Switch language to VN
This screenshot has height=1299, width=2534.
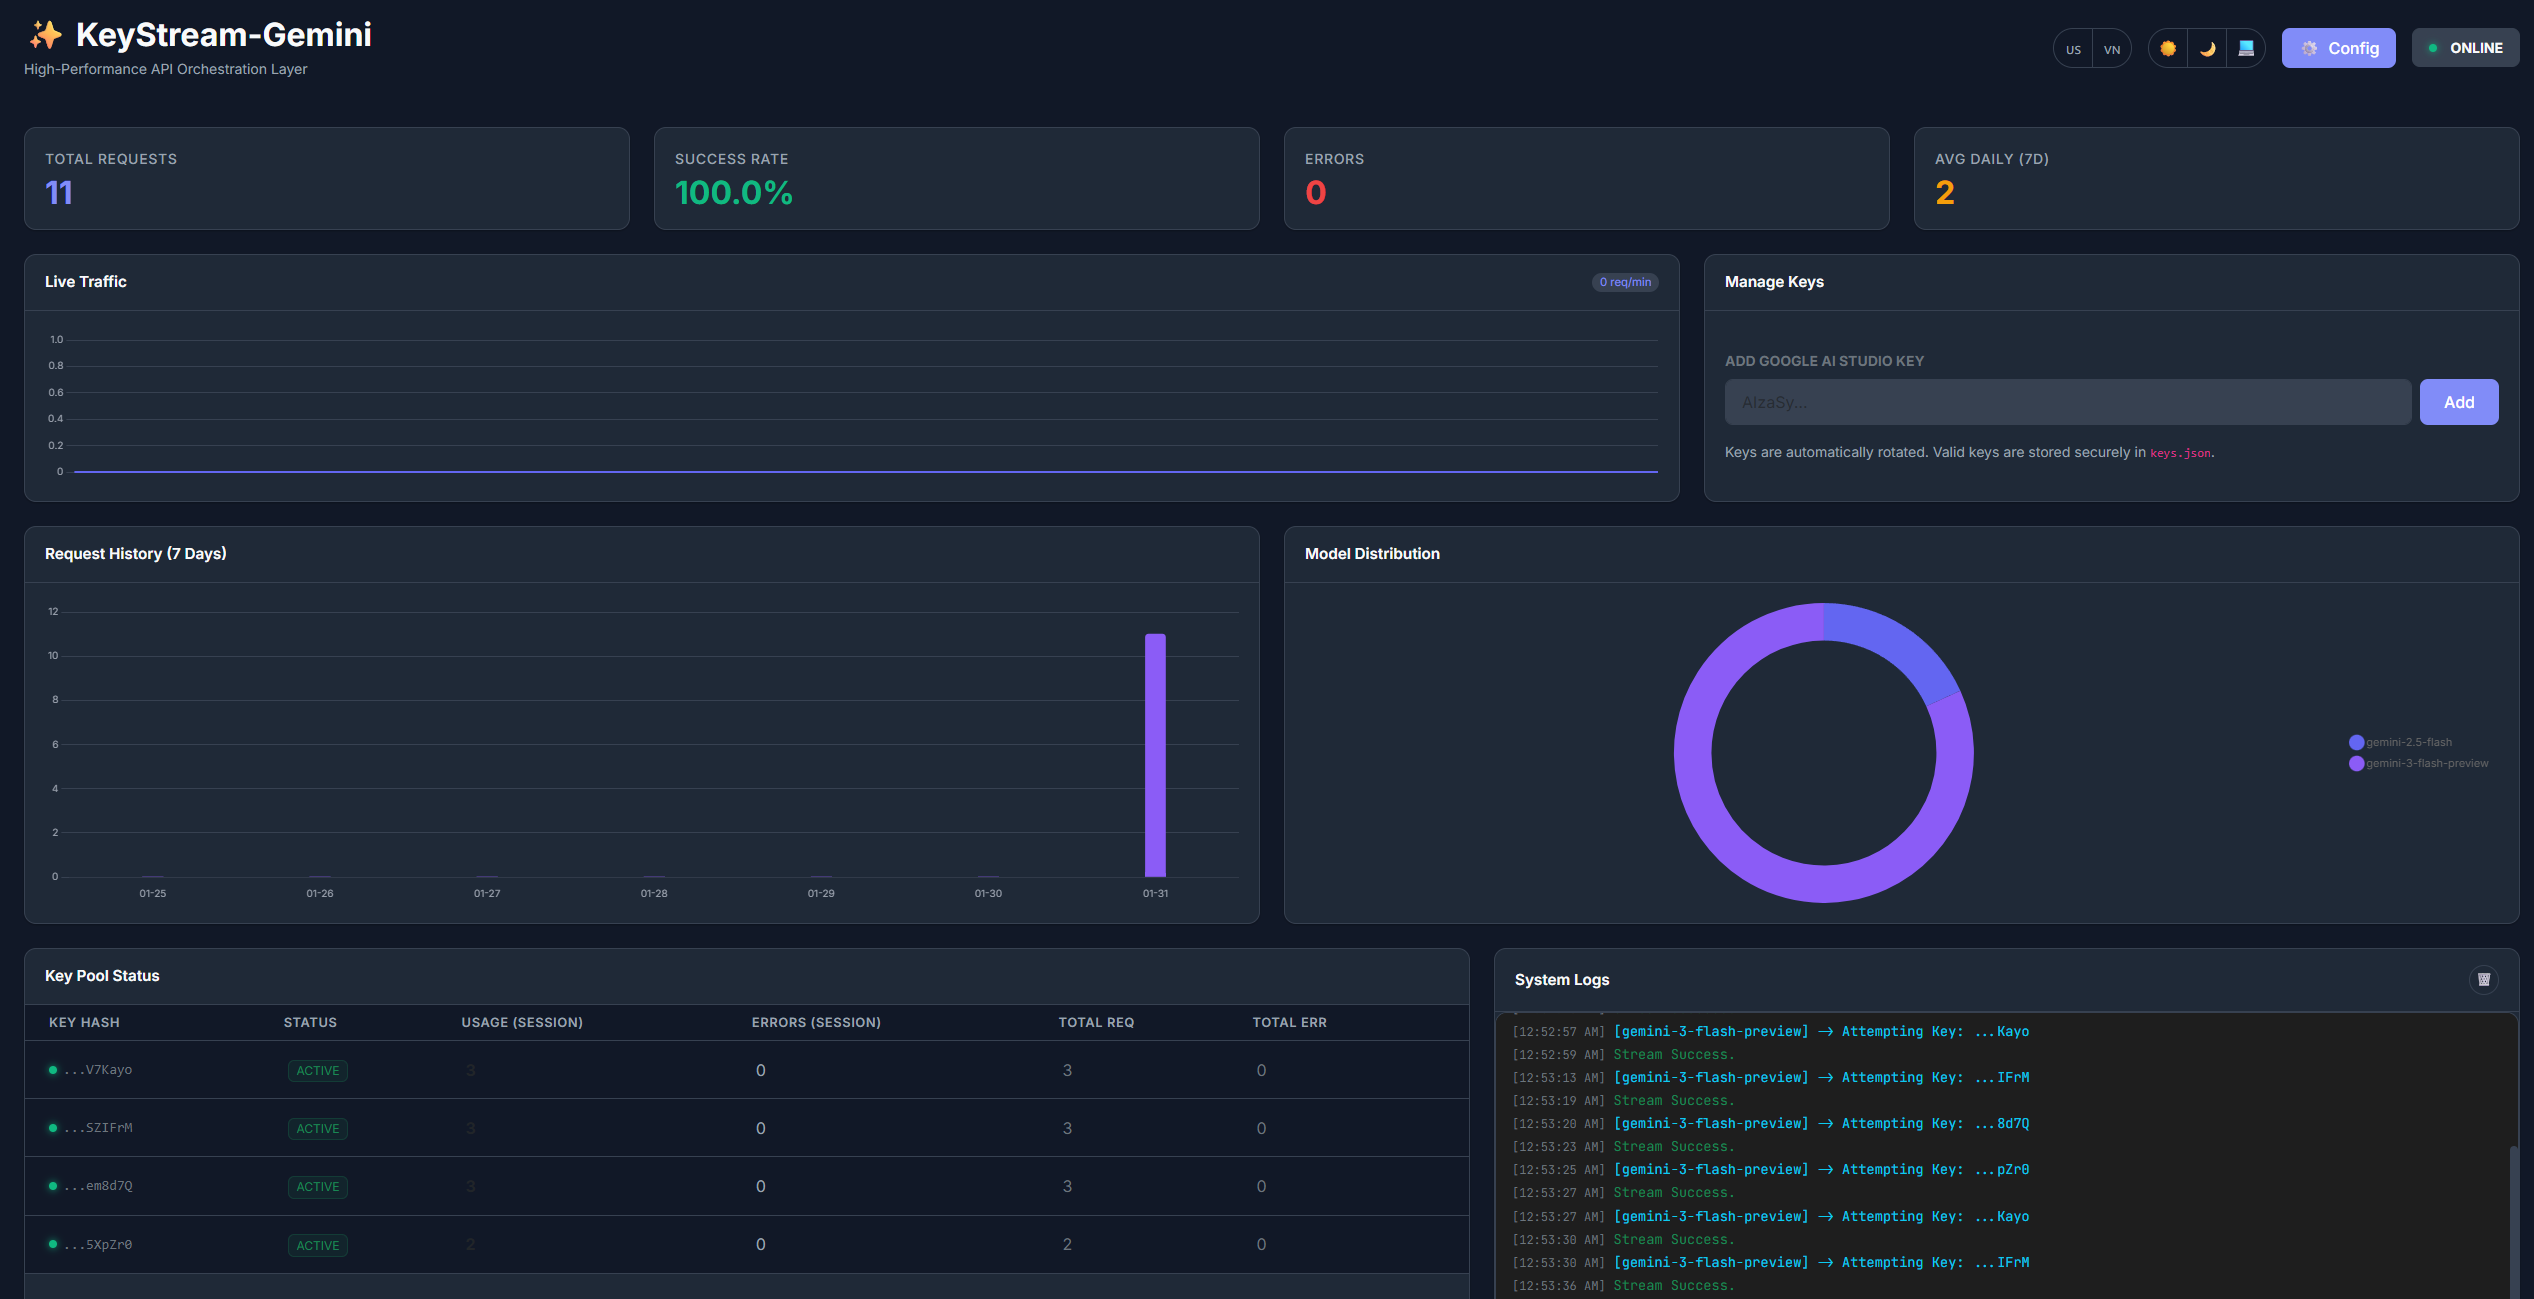(2112, 49)
